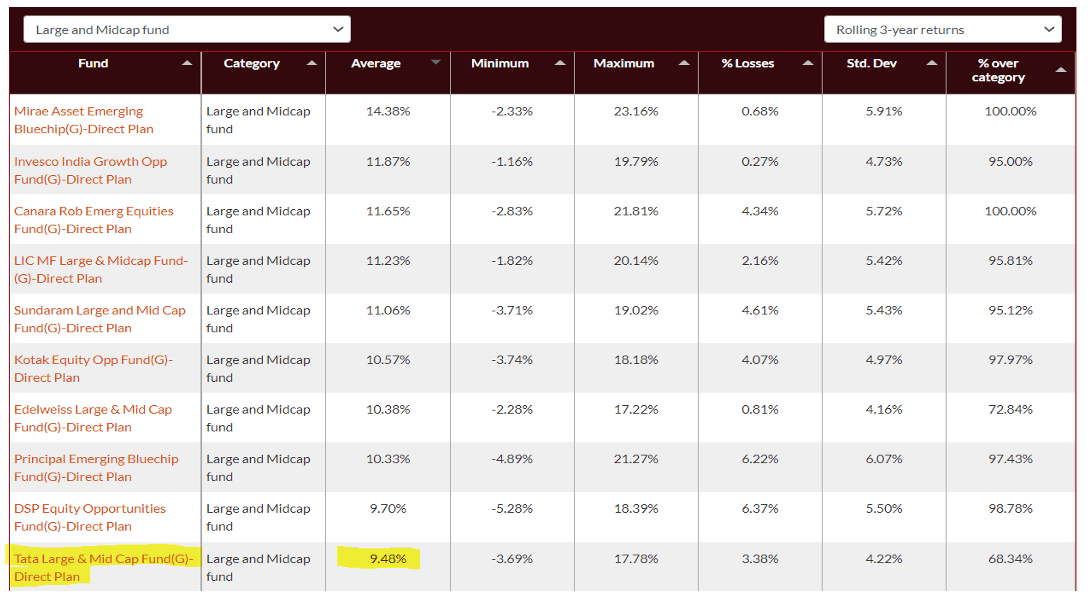
Task: Select Kotak % over category 97.97%
Action: click(x=1010, y=359)
